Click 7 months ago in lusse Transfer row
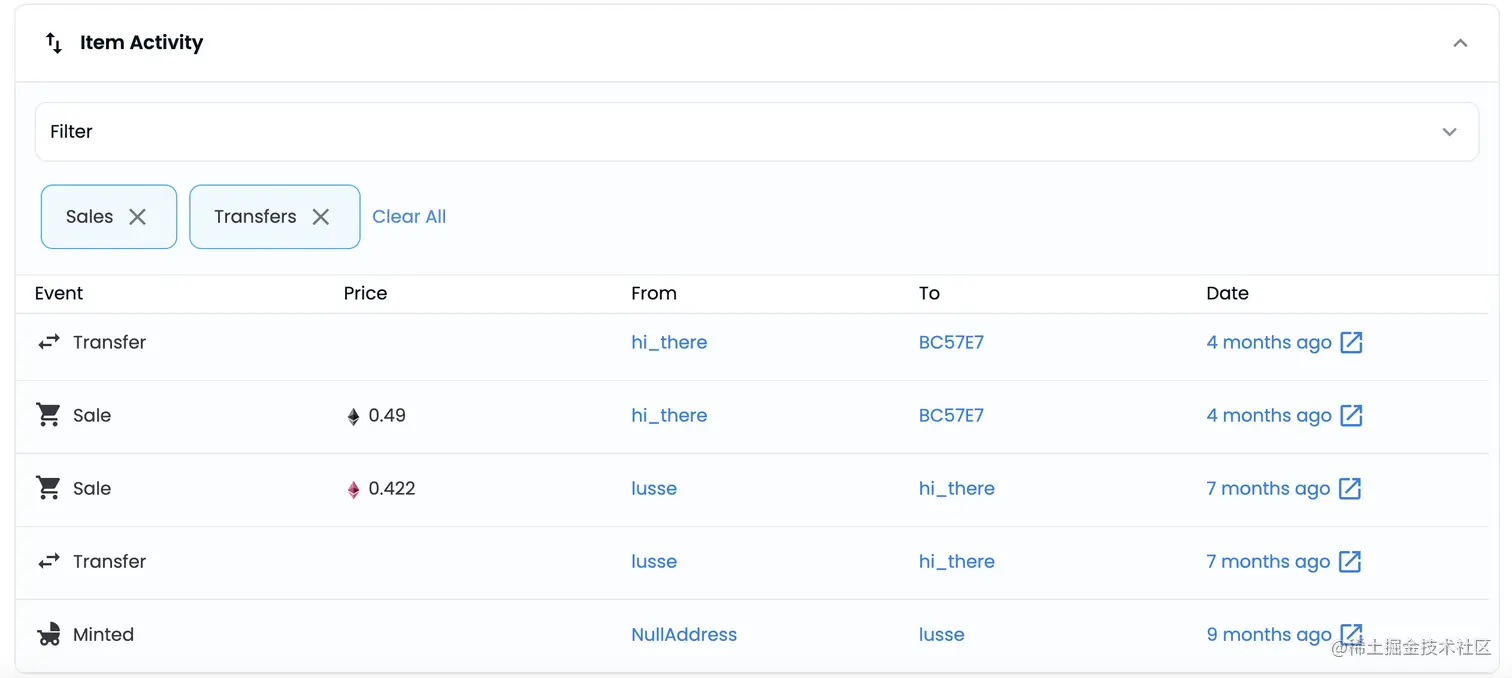 [x=1268, y=561]
